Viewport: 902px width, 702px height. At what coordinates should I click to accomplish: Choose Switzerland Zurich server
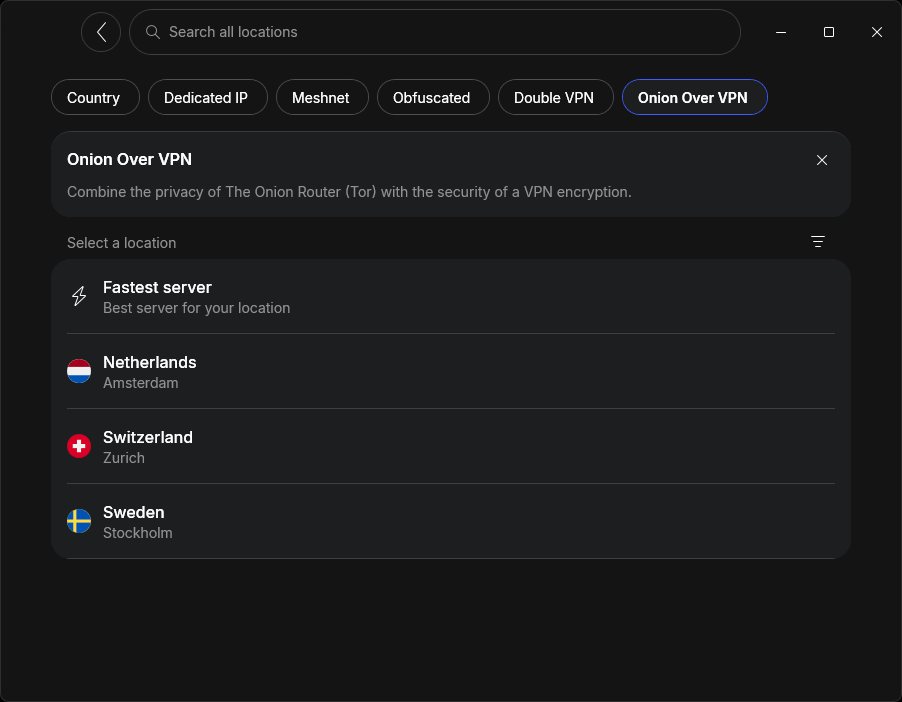tap(450, 446)
